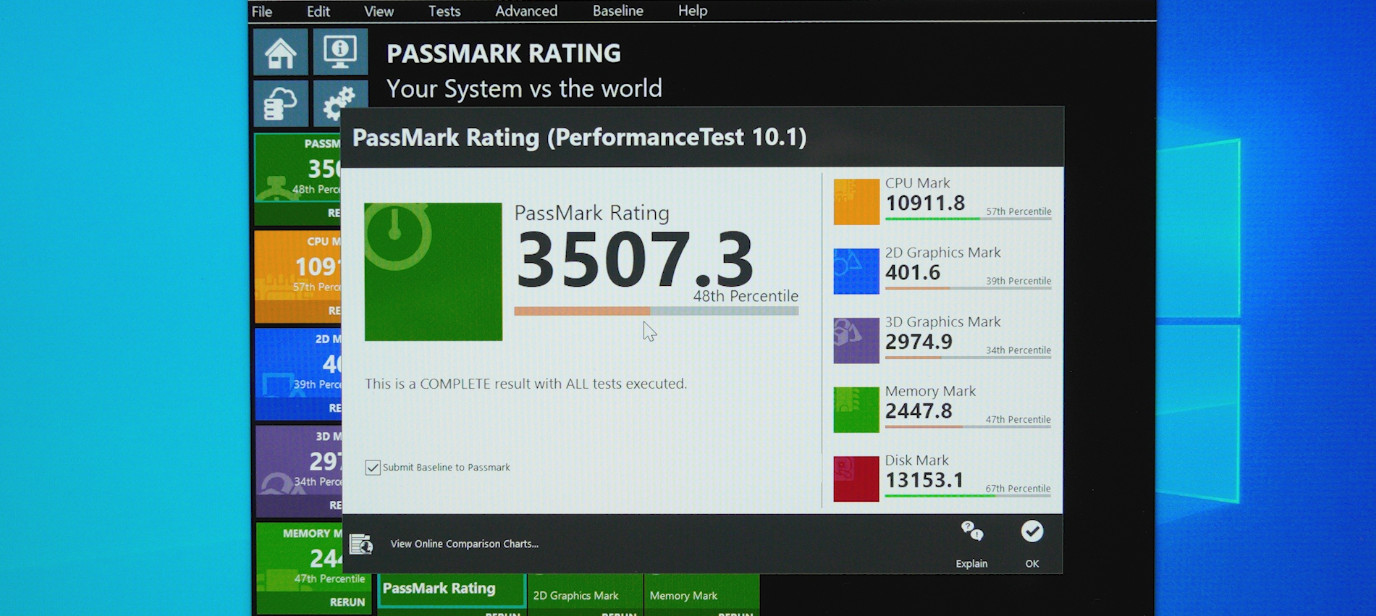Click the Explain speech bubble icon

point(971,532)
